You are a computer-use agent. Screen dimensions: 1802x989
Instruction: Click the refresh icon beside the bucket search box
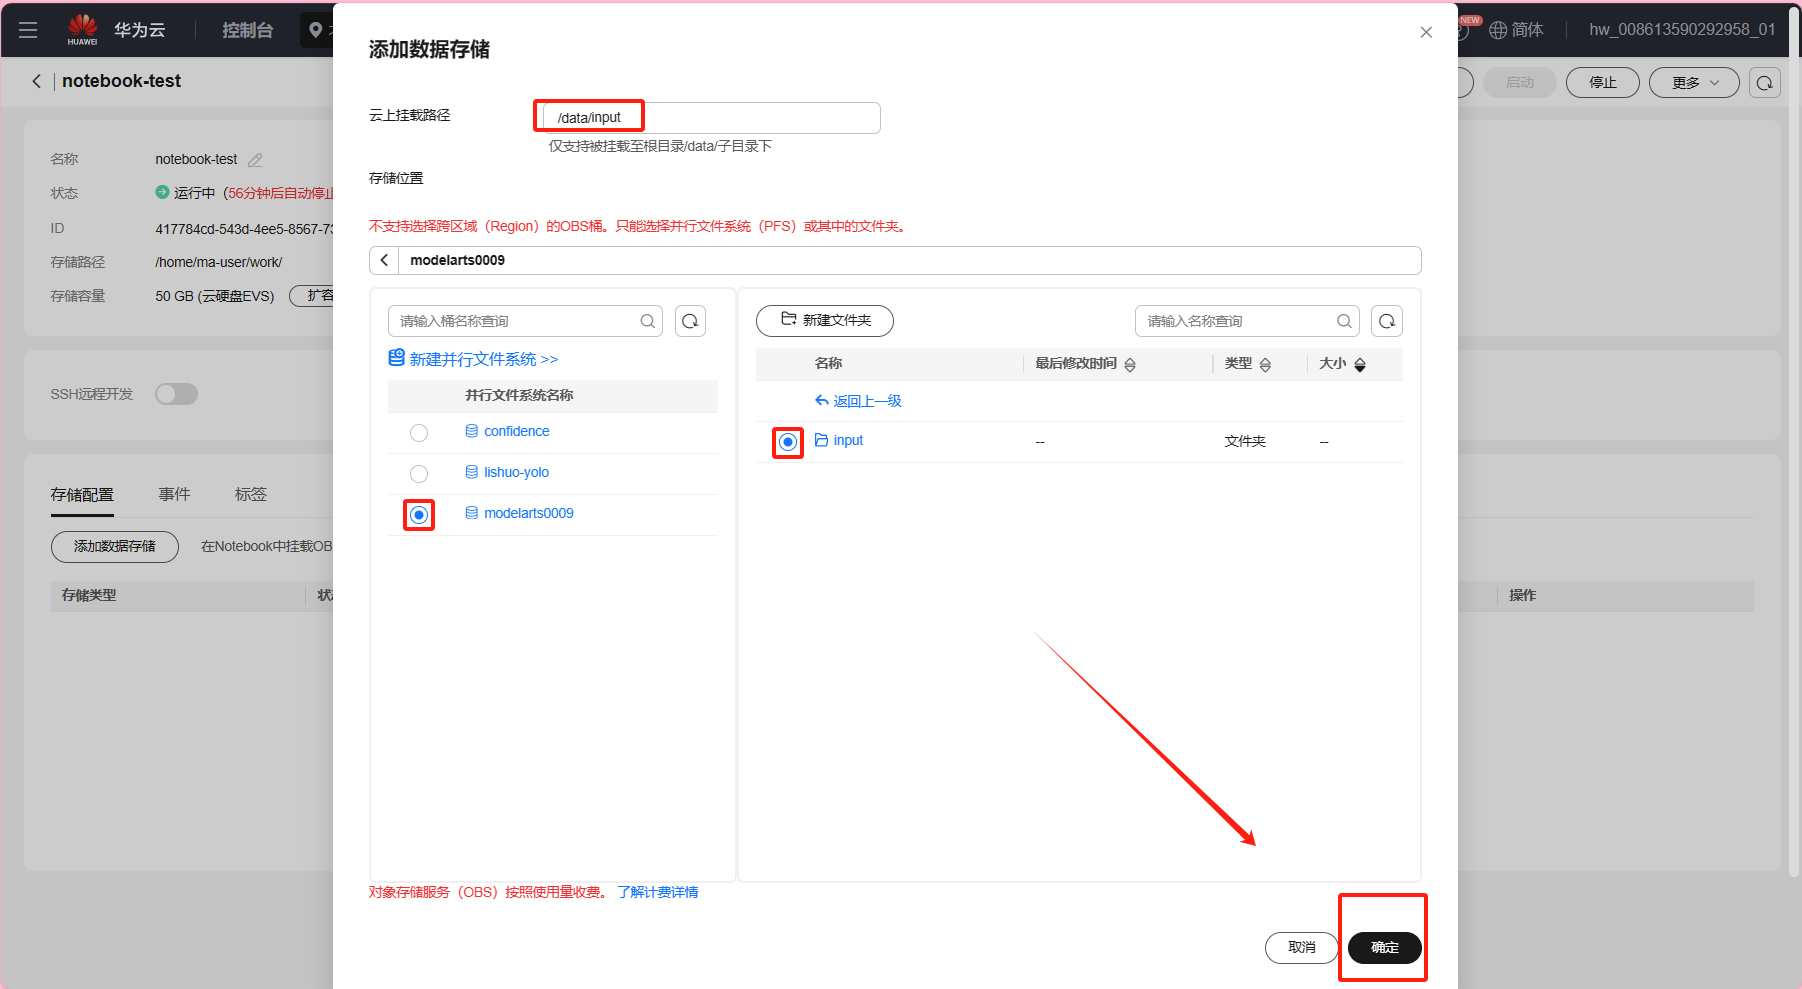[x=690, y=320]
